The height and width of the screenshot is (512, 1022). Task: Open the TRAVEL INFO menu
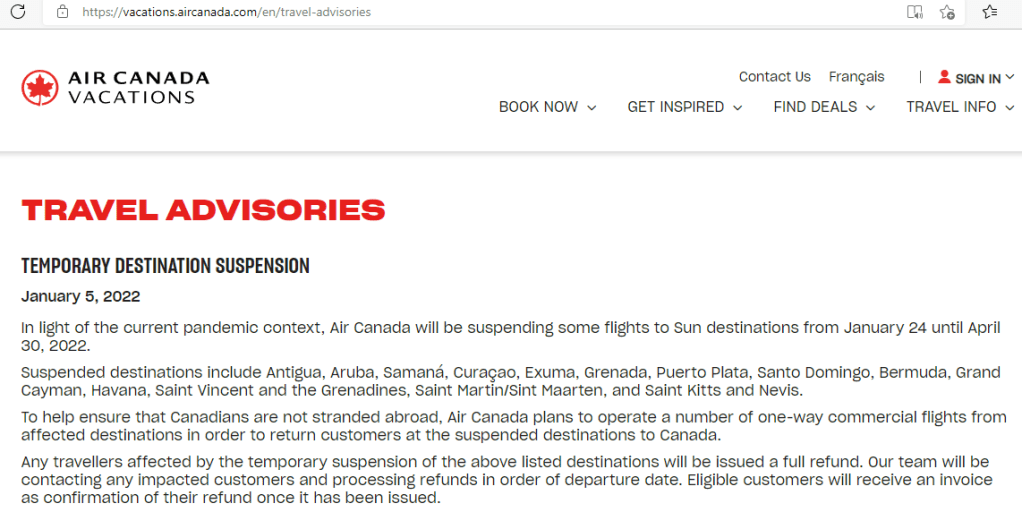tap(951, 107)
